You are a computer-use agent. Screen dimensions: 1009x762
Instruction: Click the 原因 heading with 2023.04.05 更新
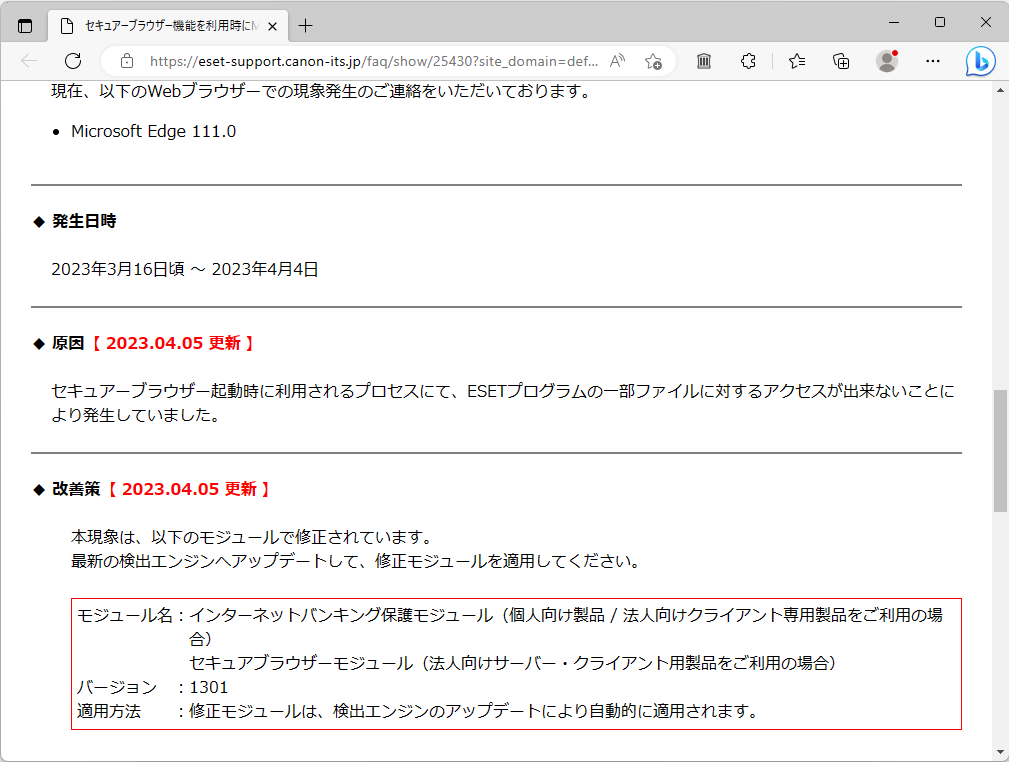tap(153, 343)
